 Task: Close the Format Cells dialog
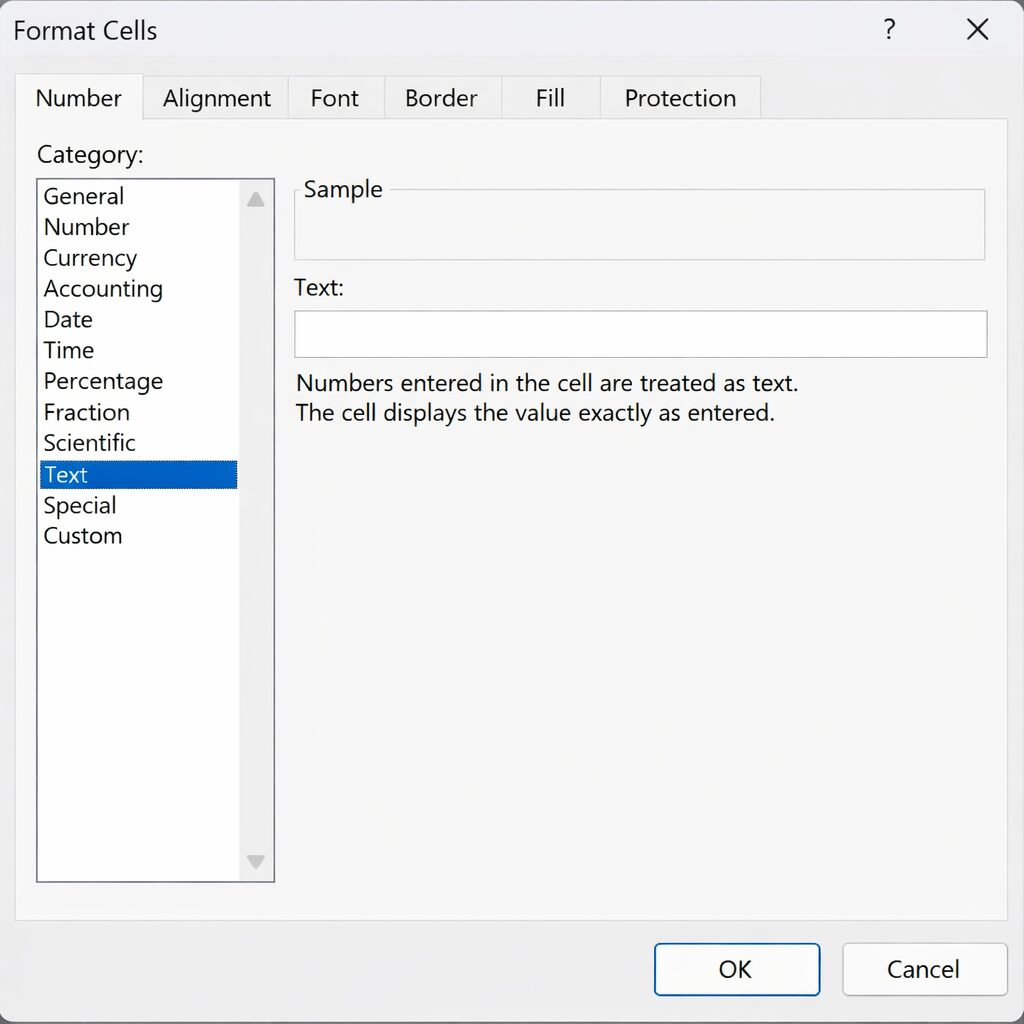977,30
